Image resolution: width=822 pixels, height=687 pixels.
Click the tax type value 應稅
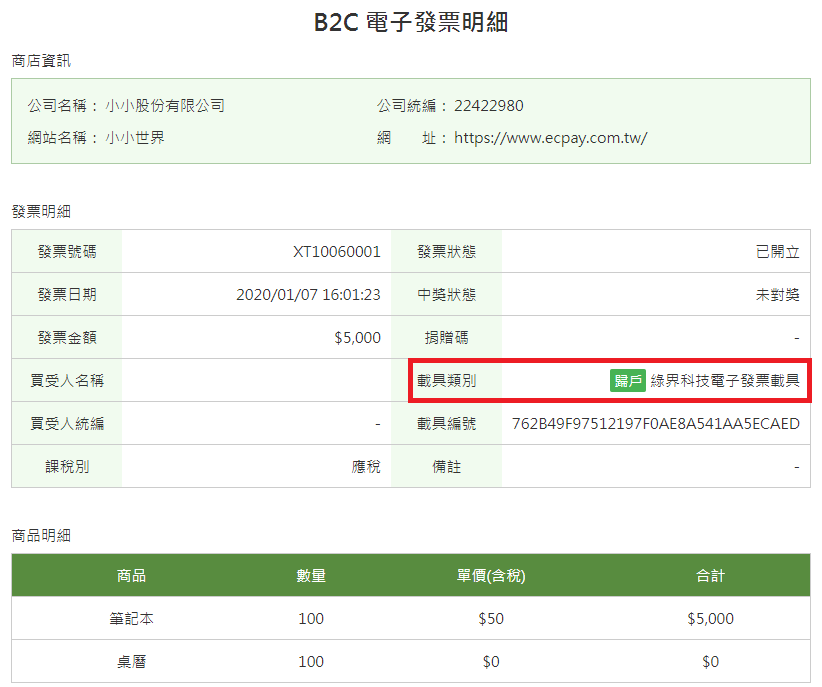pos(366,467)
